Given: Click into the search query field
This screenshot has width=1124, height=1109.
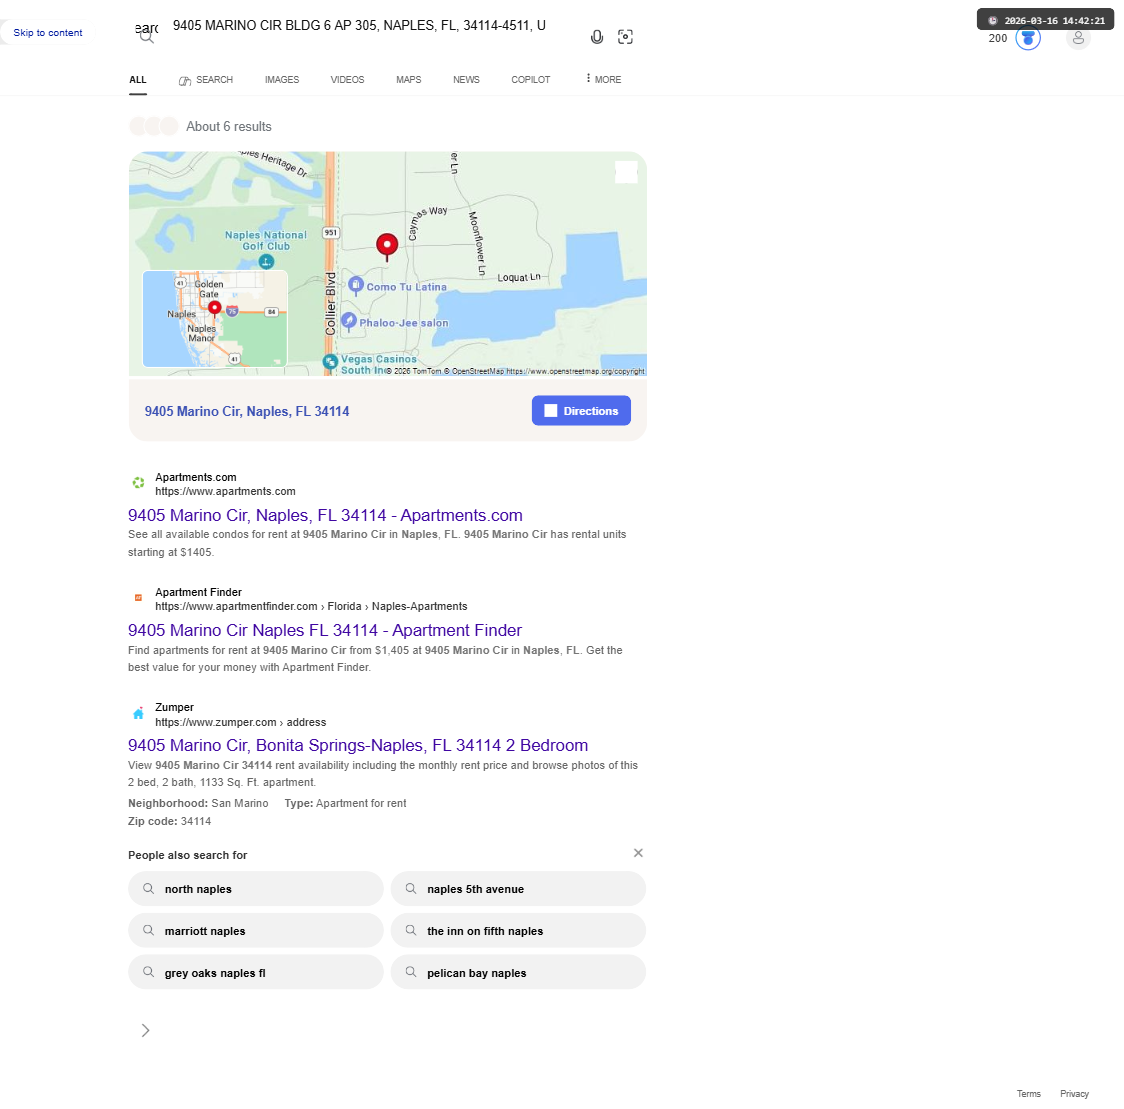Looking at the screenshot, I should click(x=359, y=26).
